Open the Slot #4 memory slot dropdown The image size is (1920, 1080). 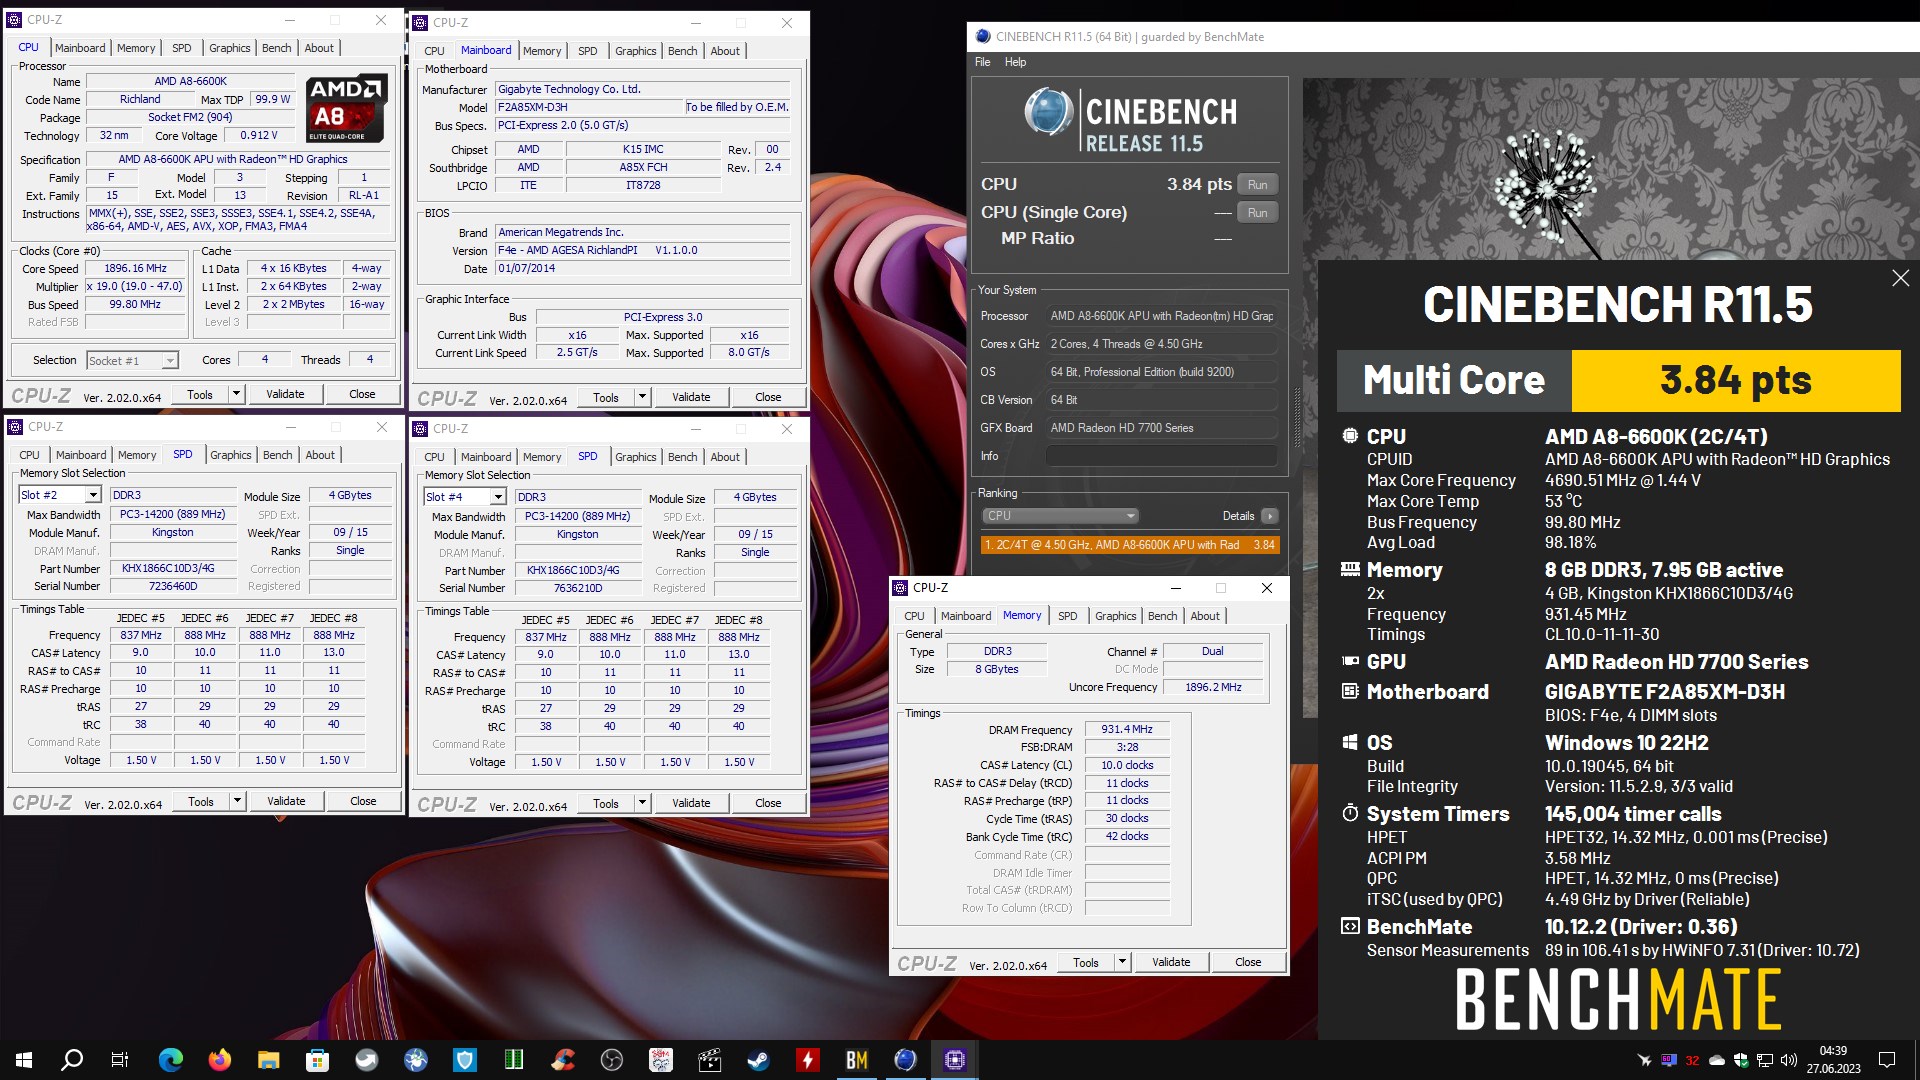(x=465, y=497)
